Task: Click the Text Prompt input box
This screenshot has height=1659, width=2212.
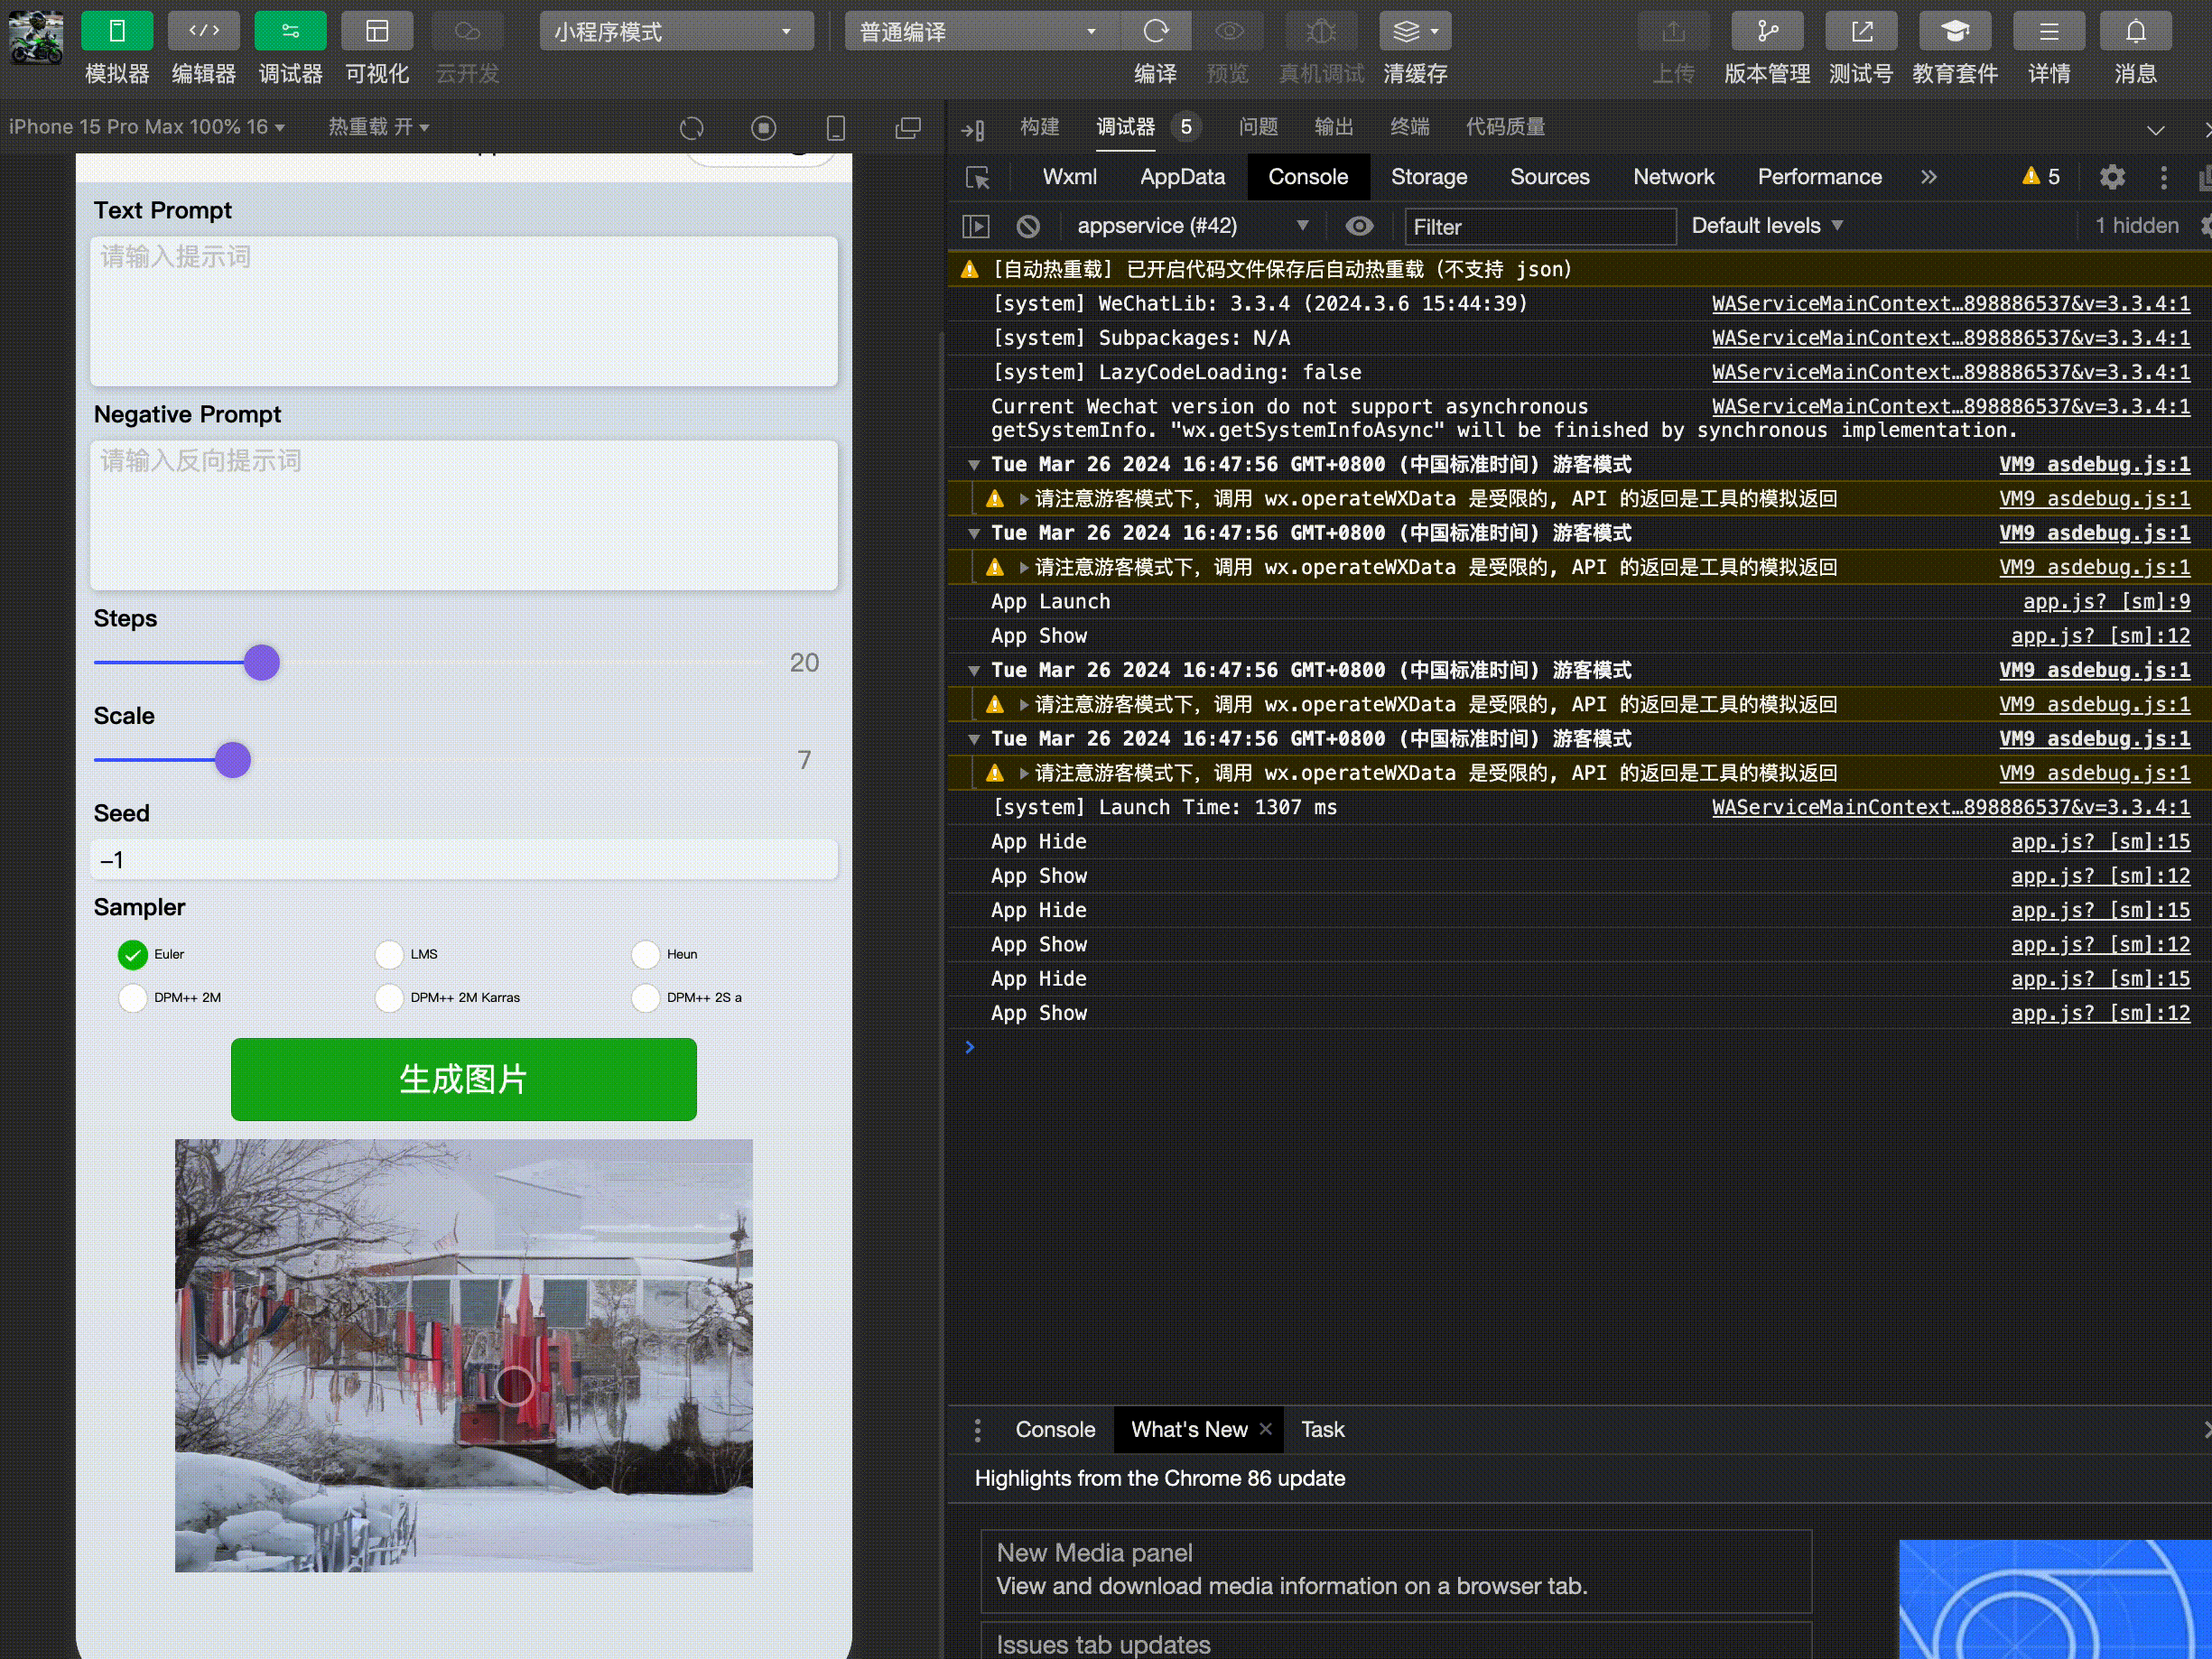Action: coord(464,311)
